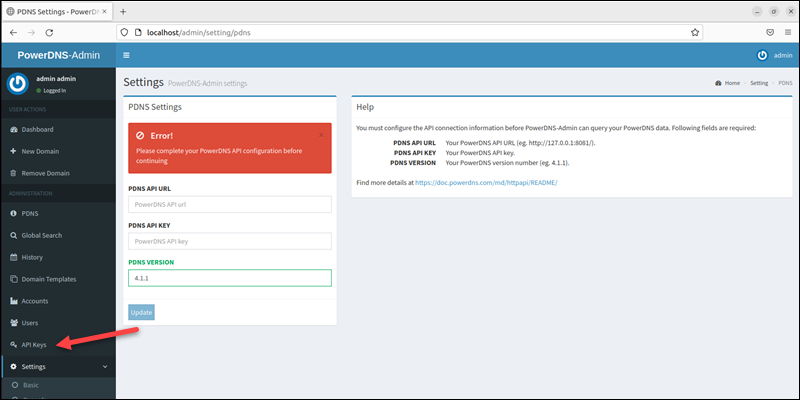Reload the page with the refresh icon
The image size is (800, 400).
49,33
